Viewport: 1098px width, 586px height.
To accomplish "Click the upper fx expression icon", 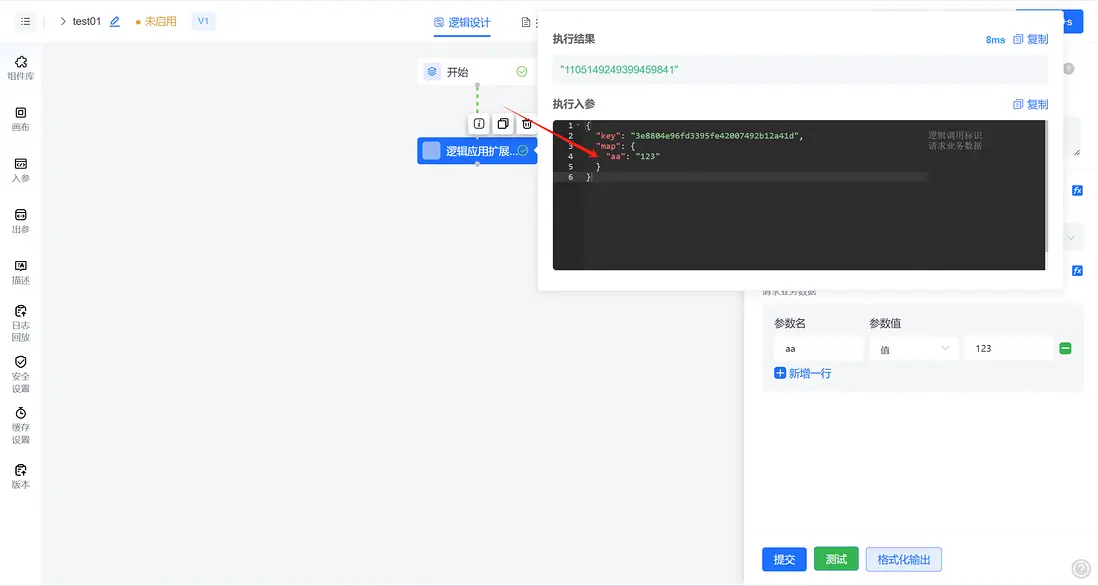I will pos(1077,190).
